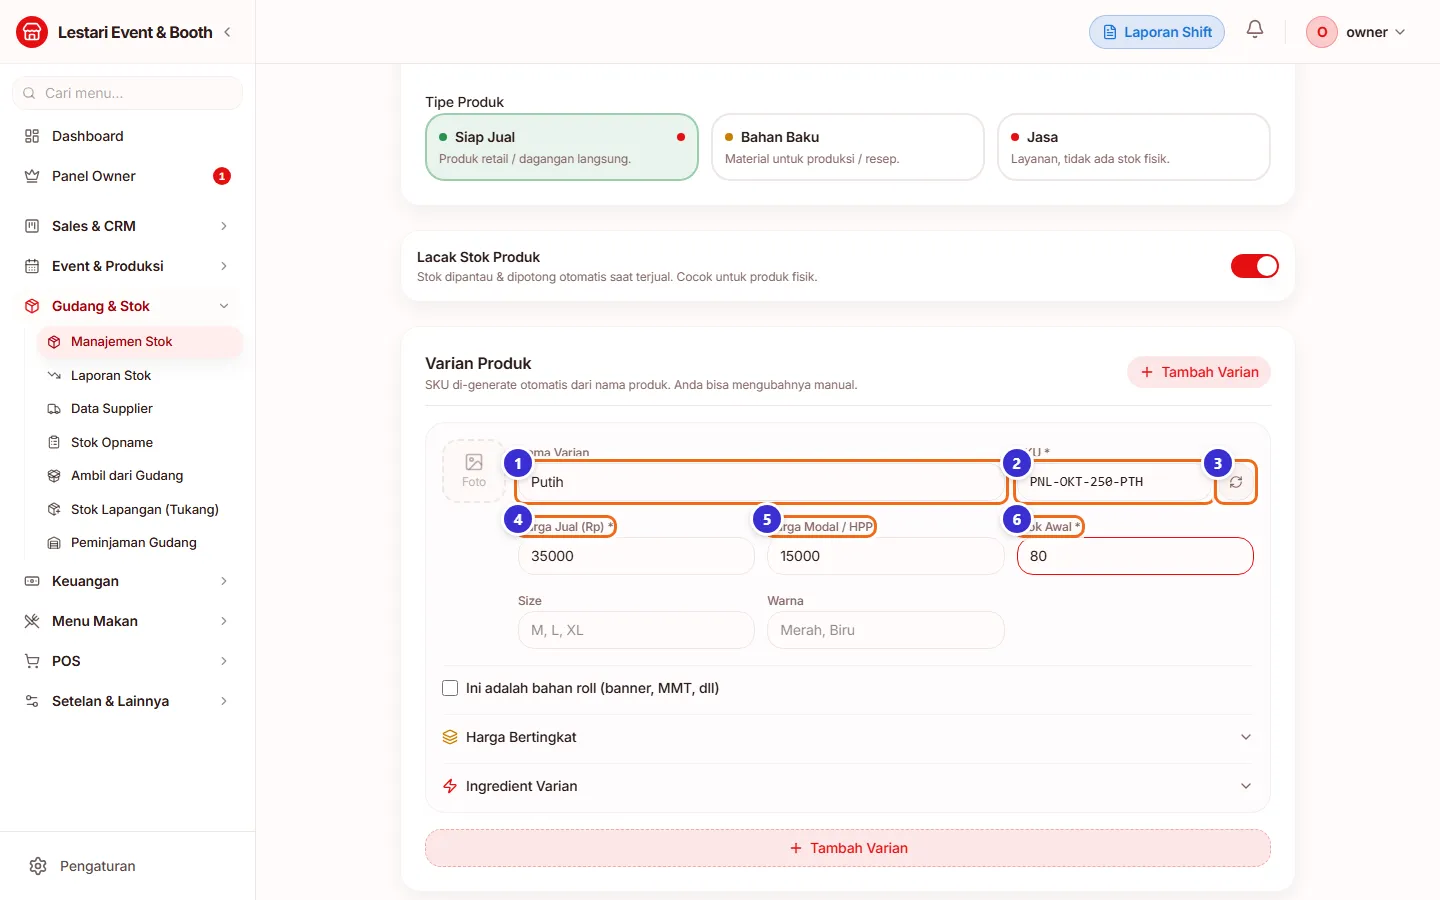Click the Harga Bertingkat layers icon

[x=450, y=737]
